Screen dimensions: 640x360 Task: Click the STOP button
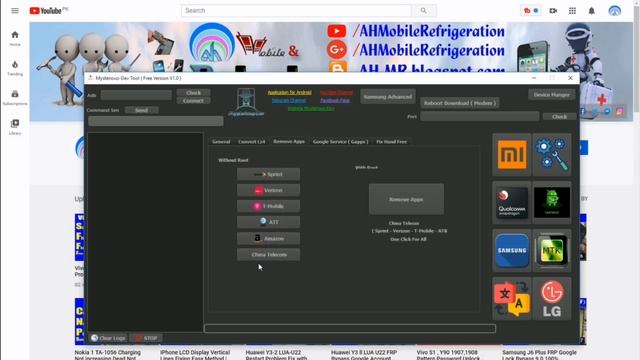pyautogui.click(x=146, y=338)
